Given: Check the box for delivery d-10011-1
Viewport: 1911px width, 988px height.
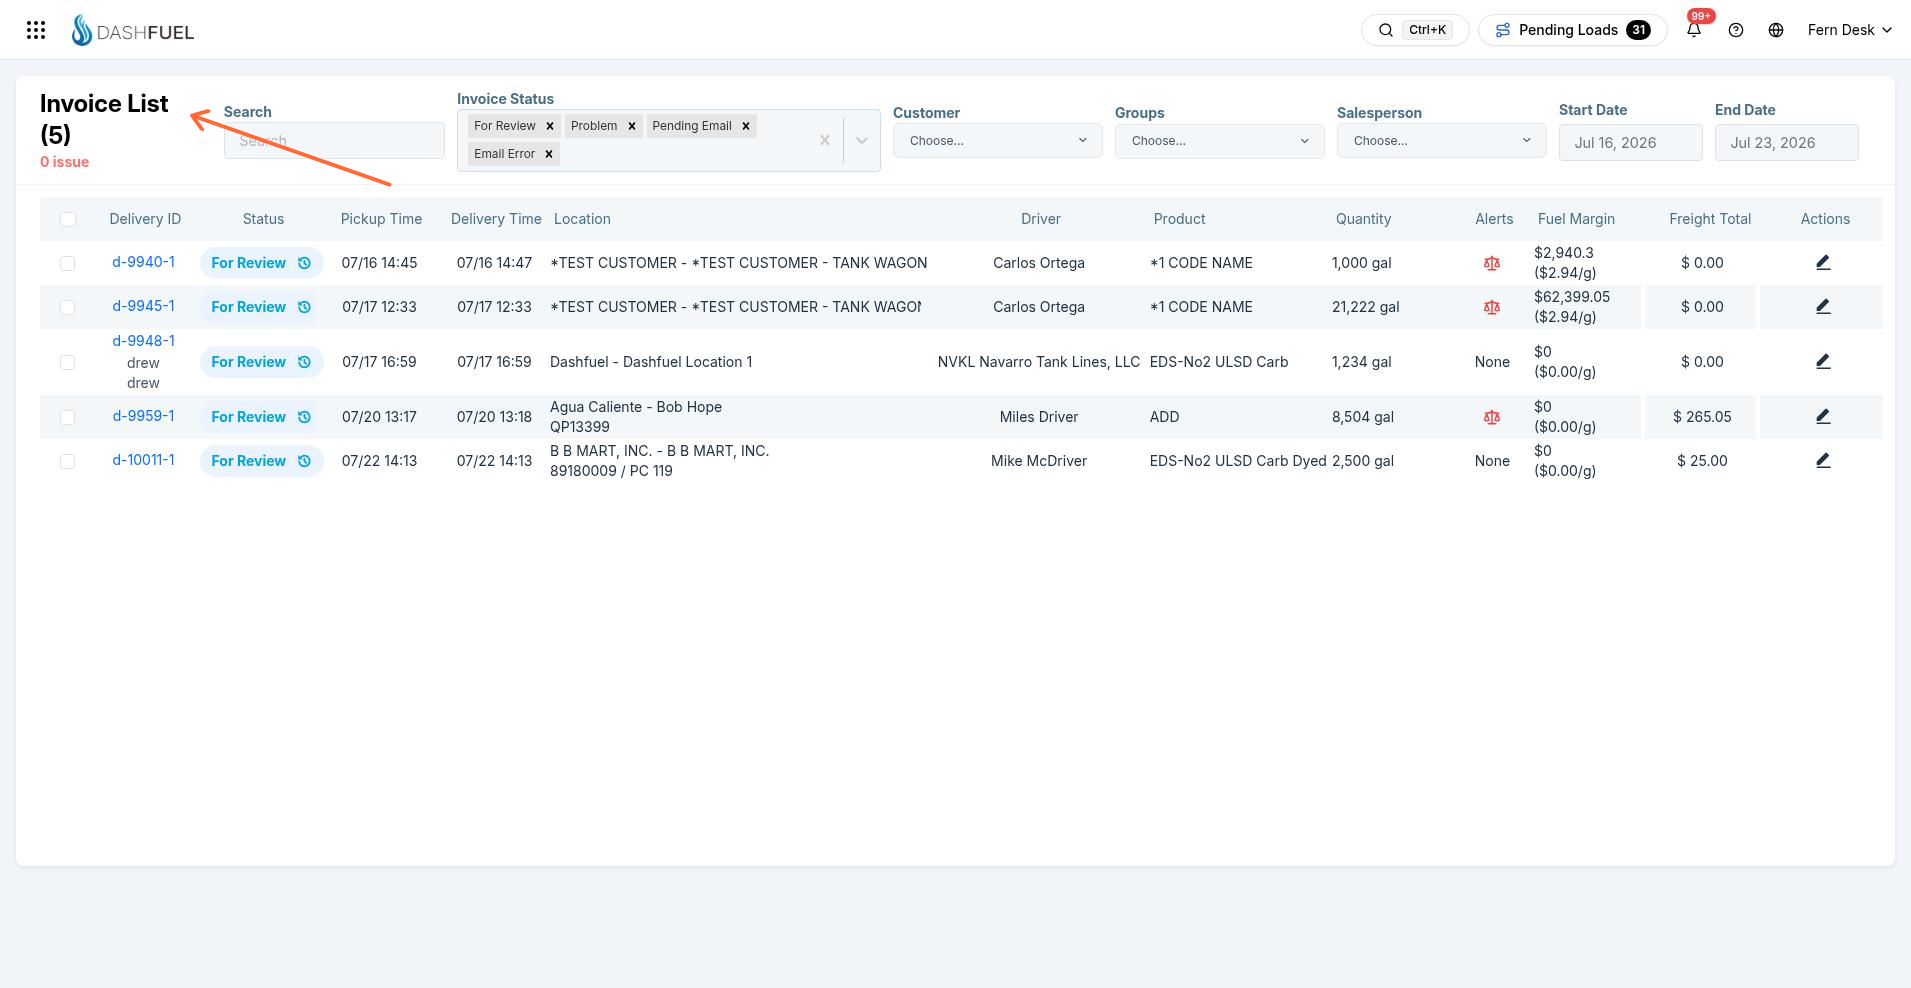Looking at the screenshot, I should pos(68,461).
